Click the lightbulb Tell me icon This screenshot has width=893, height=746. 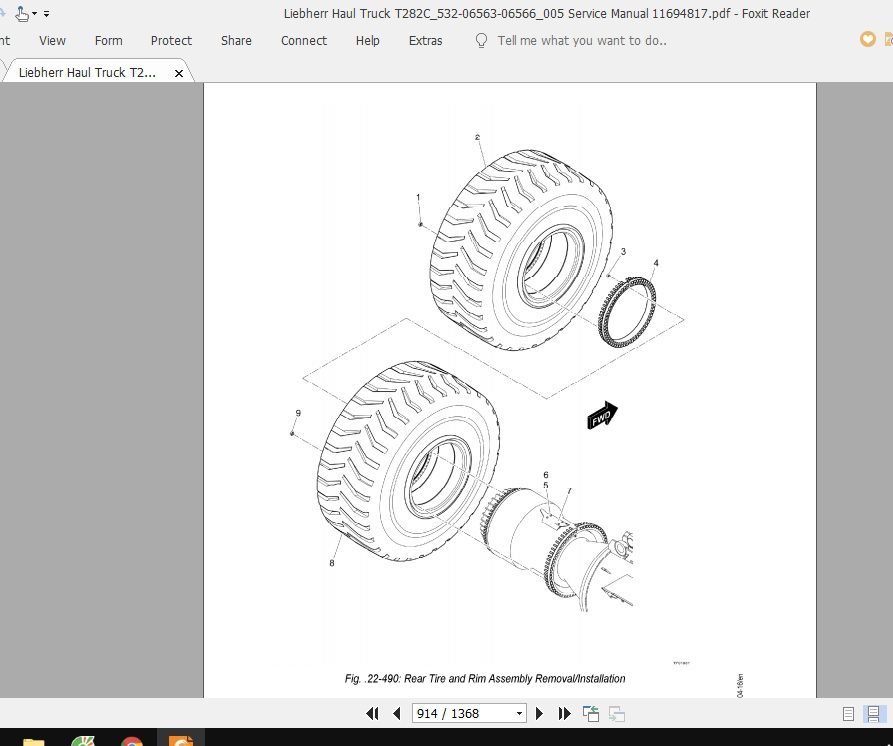[481, 40]
